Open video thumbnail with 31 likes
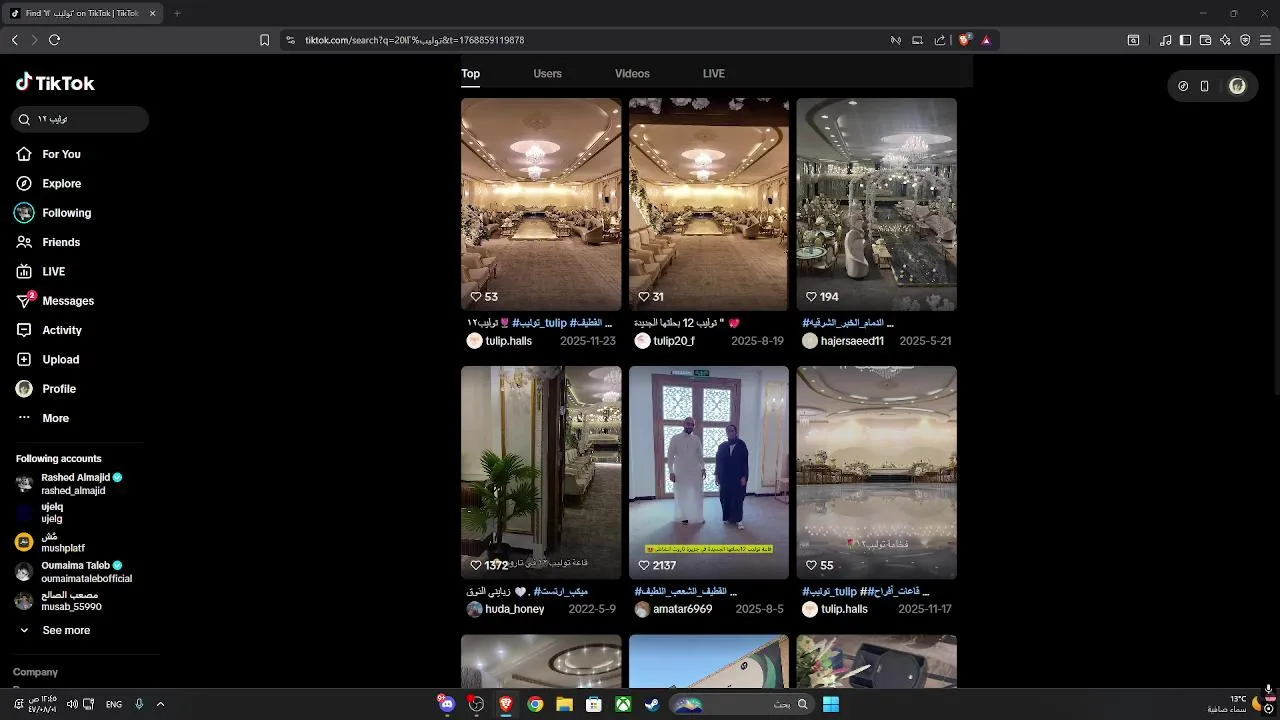The image size is (1280, 720). [x=709, y=204]
